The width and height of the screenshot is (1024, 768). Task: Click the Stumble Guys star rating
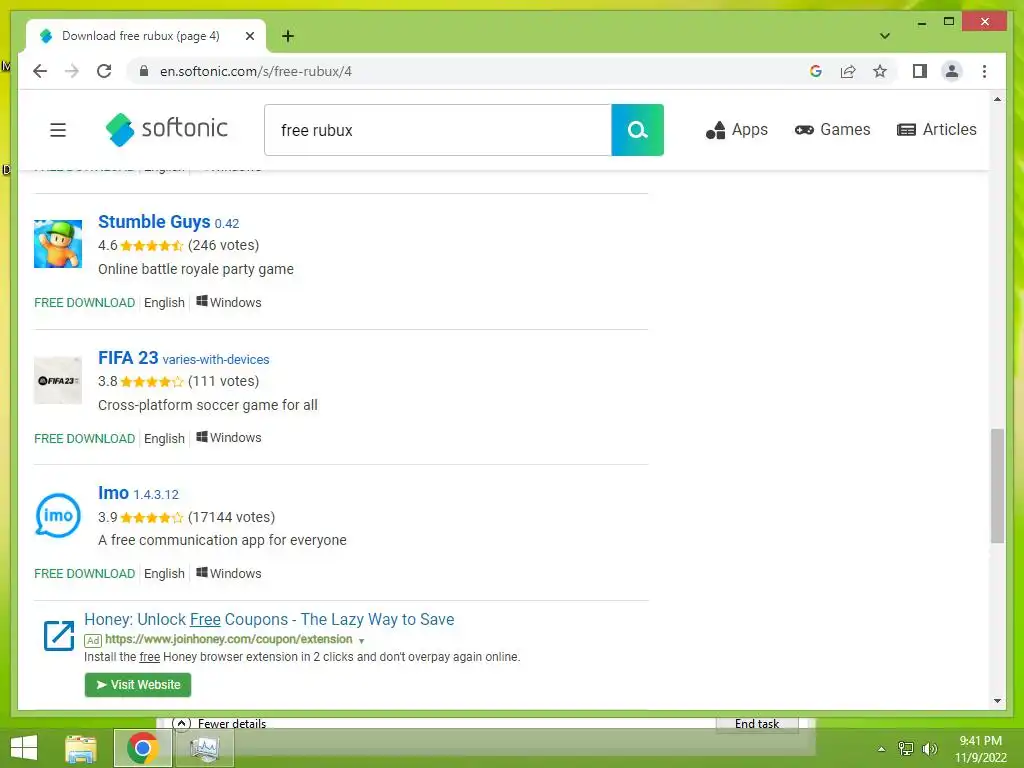[x=152, y=246]
